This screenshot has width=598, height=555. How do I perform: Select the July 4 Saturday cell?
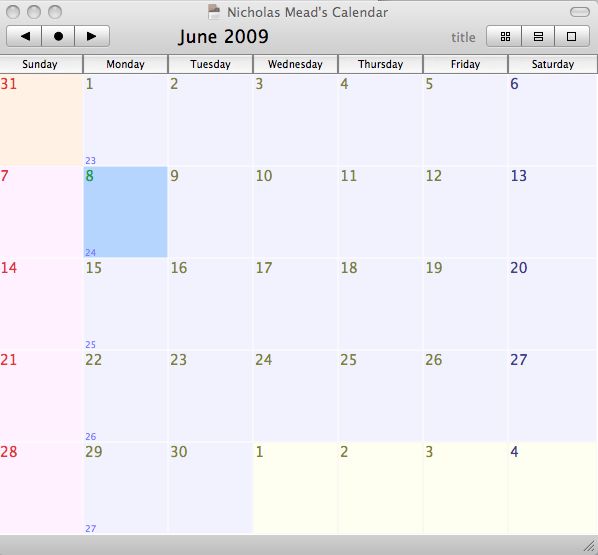[x=553, y=488]
